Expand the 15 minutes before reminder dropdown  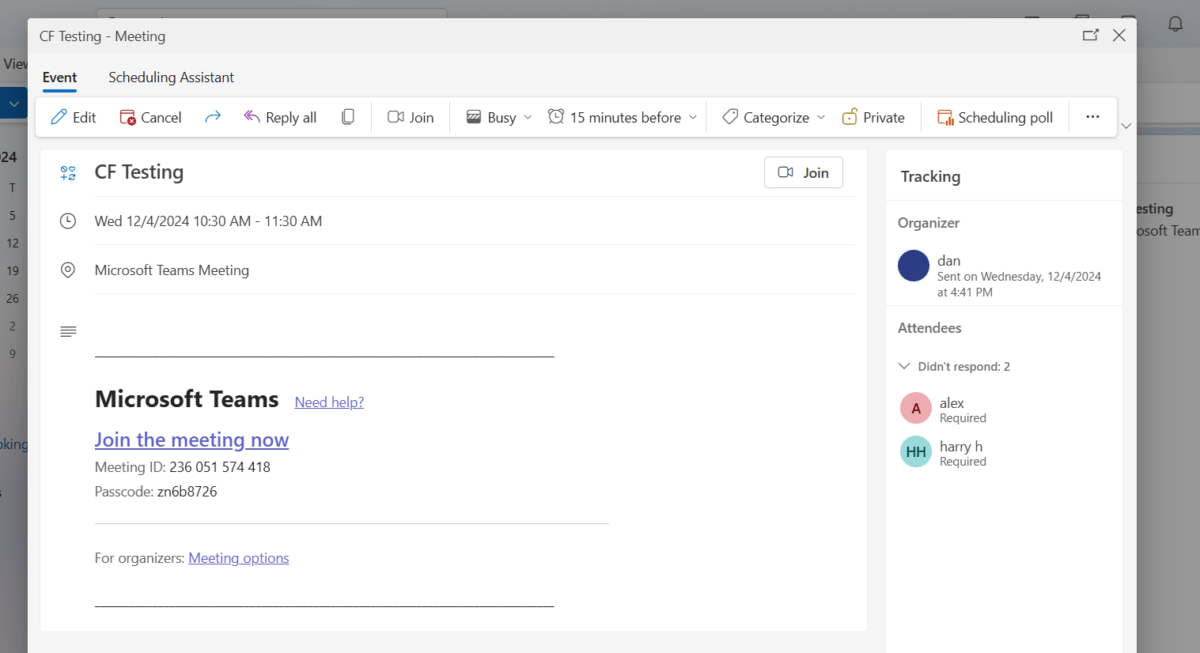tap(622, 117)
